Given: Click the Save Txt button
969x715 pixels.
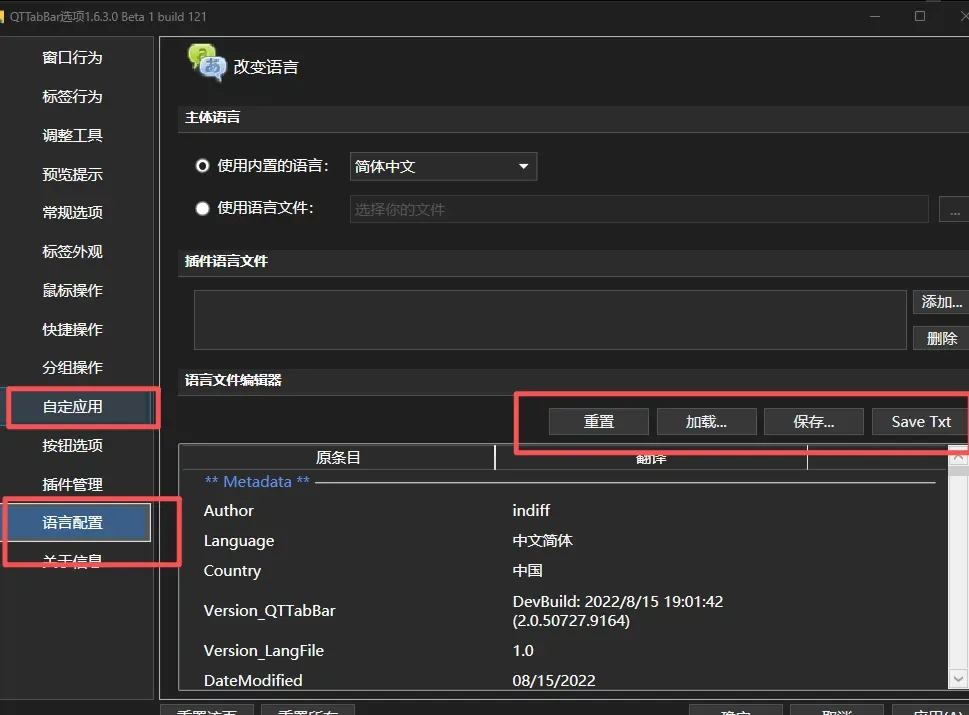Looking at the screenshot, I should [921, 421].
